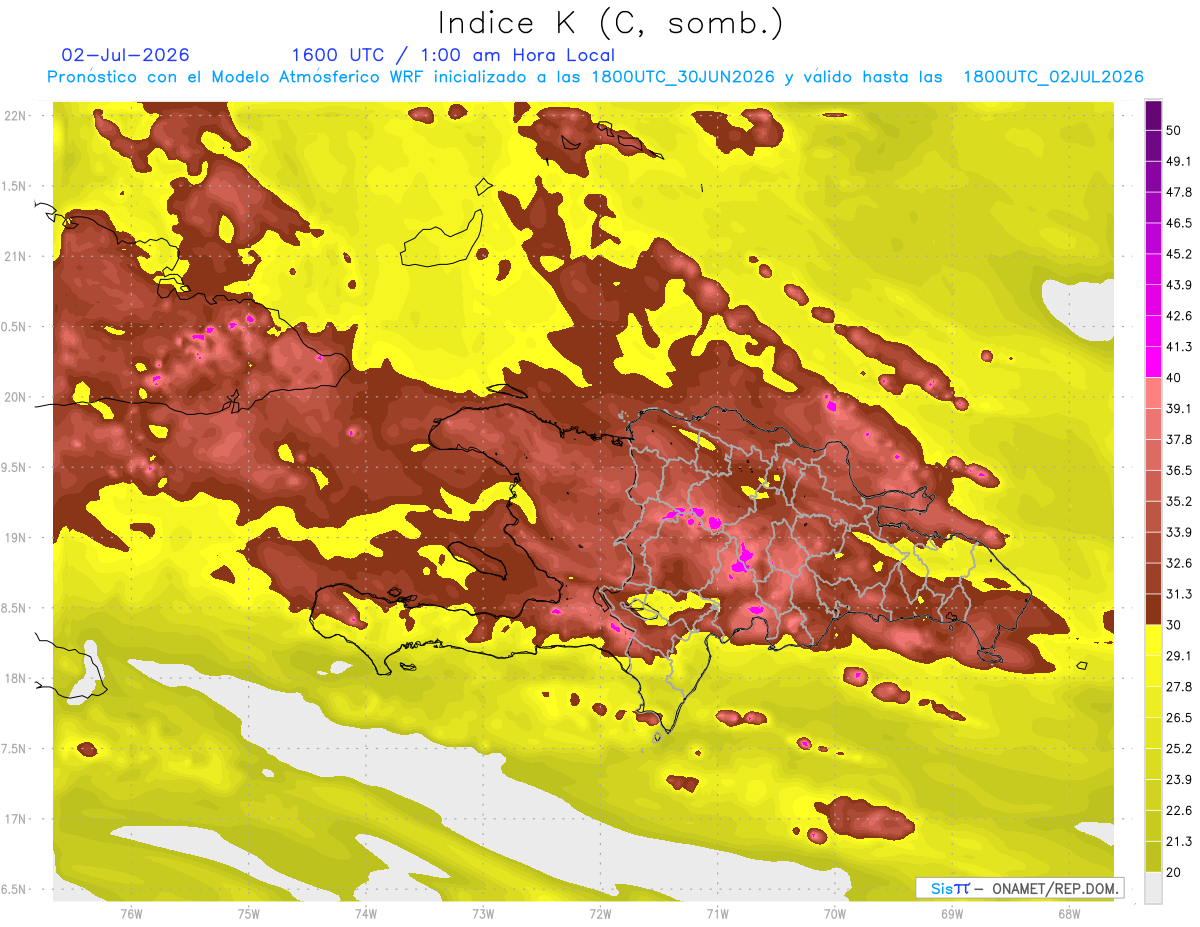The width and height of the screenshot is (1200, 927).
Task: Click the 76W longitude axis label
Action: [131, 913]
